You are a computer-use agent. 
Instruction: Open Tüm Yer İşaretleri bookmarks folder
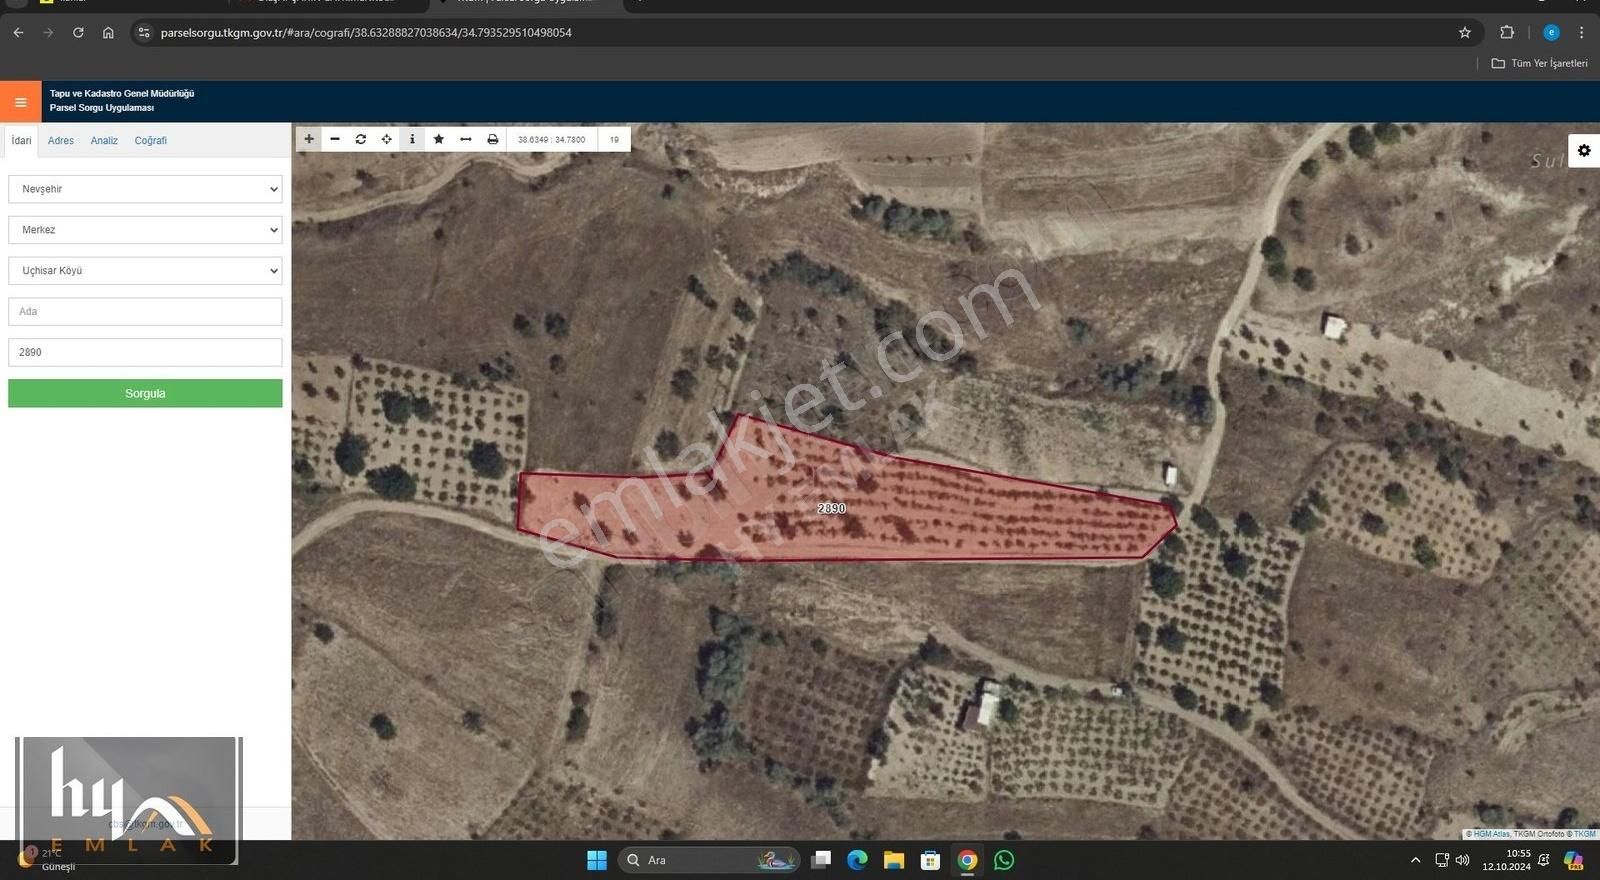[x=1539, y=63]
